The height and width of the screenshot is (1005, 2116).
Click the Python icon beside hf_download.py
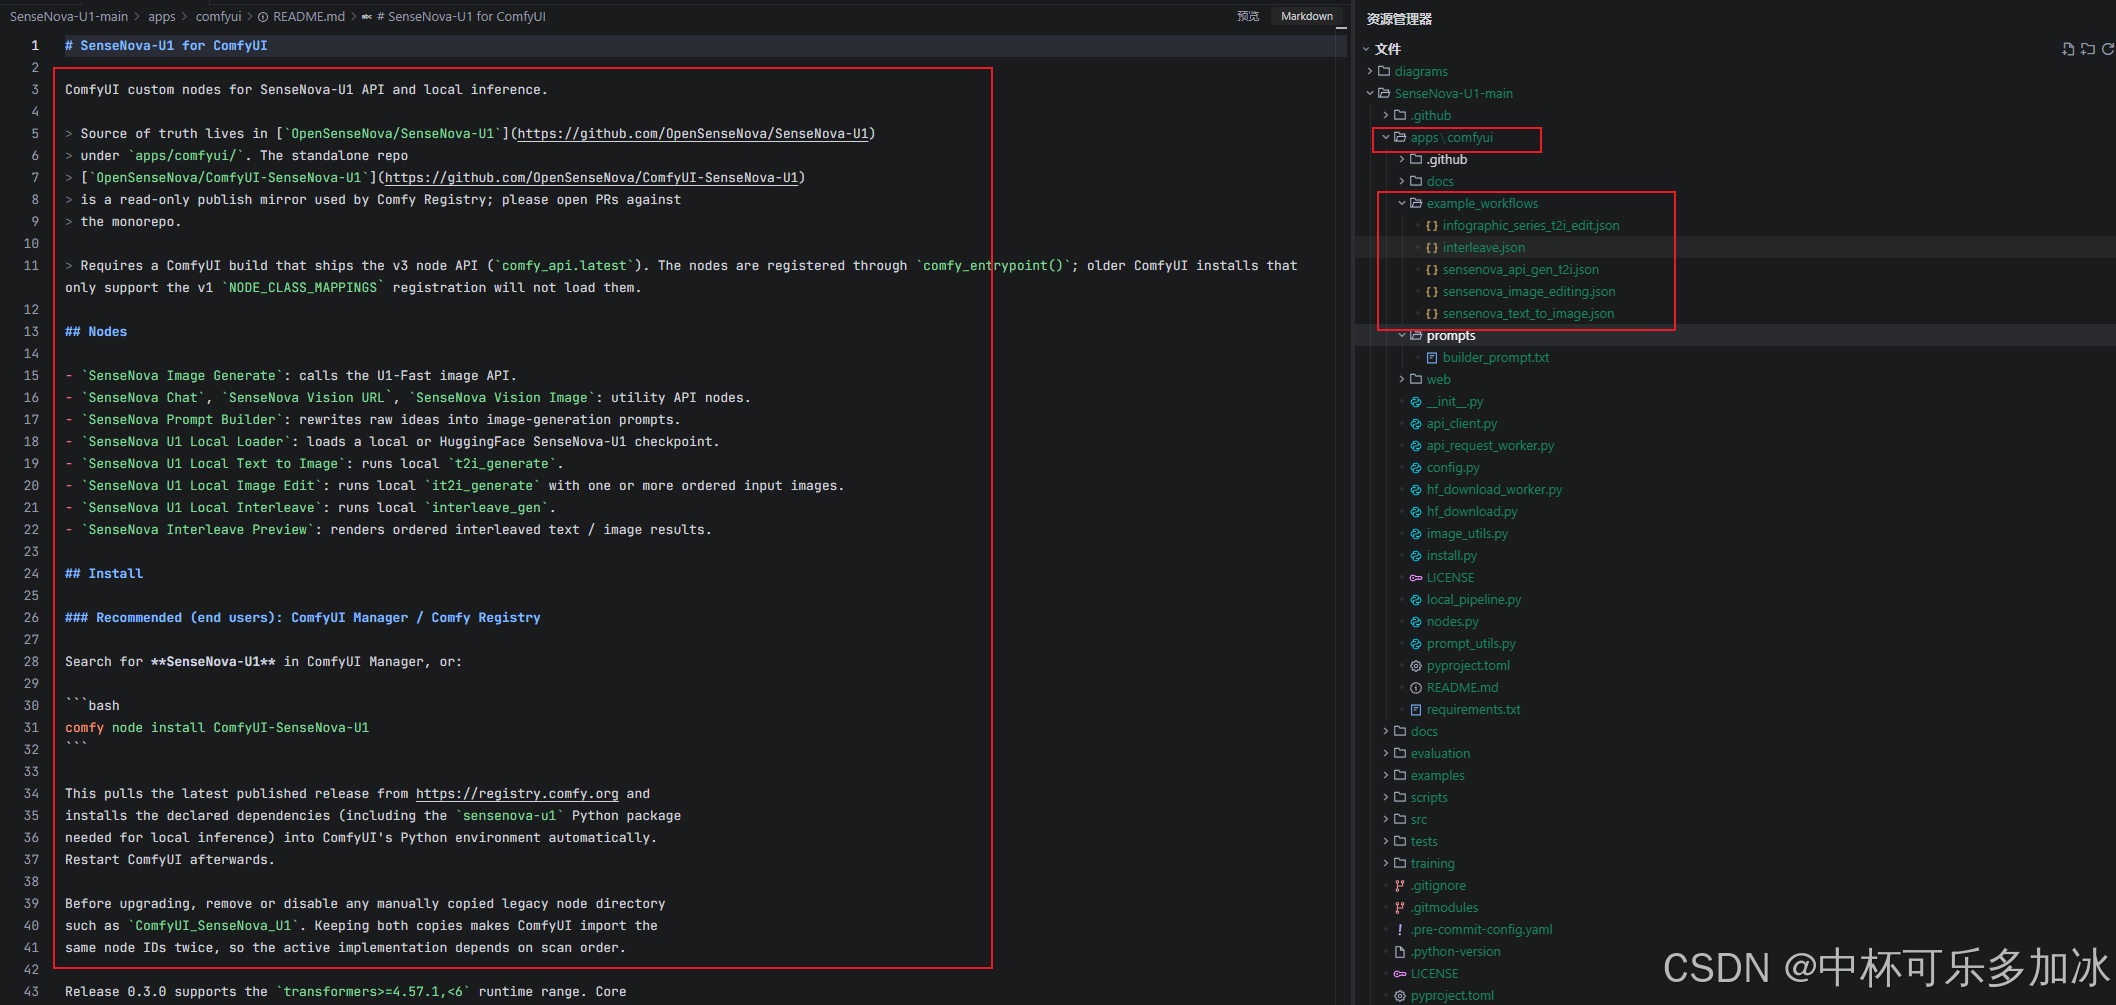tap(1416, 512)
